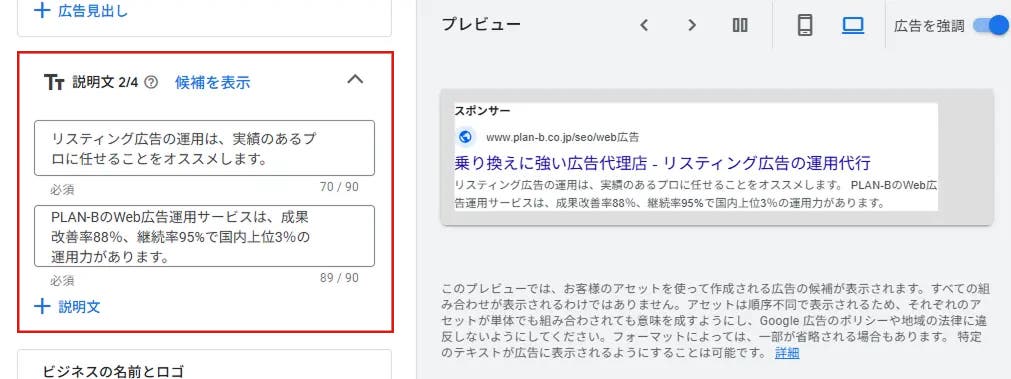
Task: Pause the preview rotation
Action: [740, 25]
